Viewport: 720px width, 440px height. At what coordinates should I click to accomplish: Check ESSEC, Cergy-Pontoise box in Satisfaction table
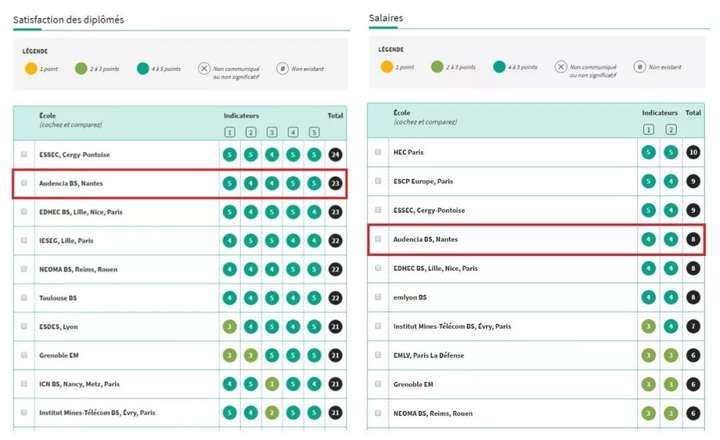tap(24, 154)
